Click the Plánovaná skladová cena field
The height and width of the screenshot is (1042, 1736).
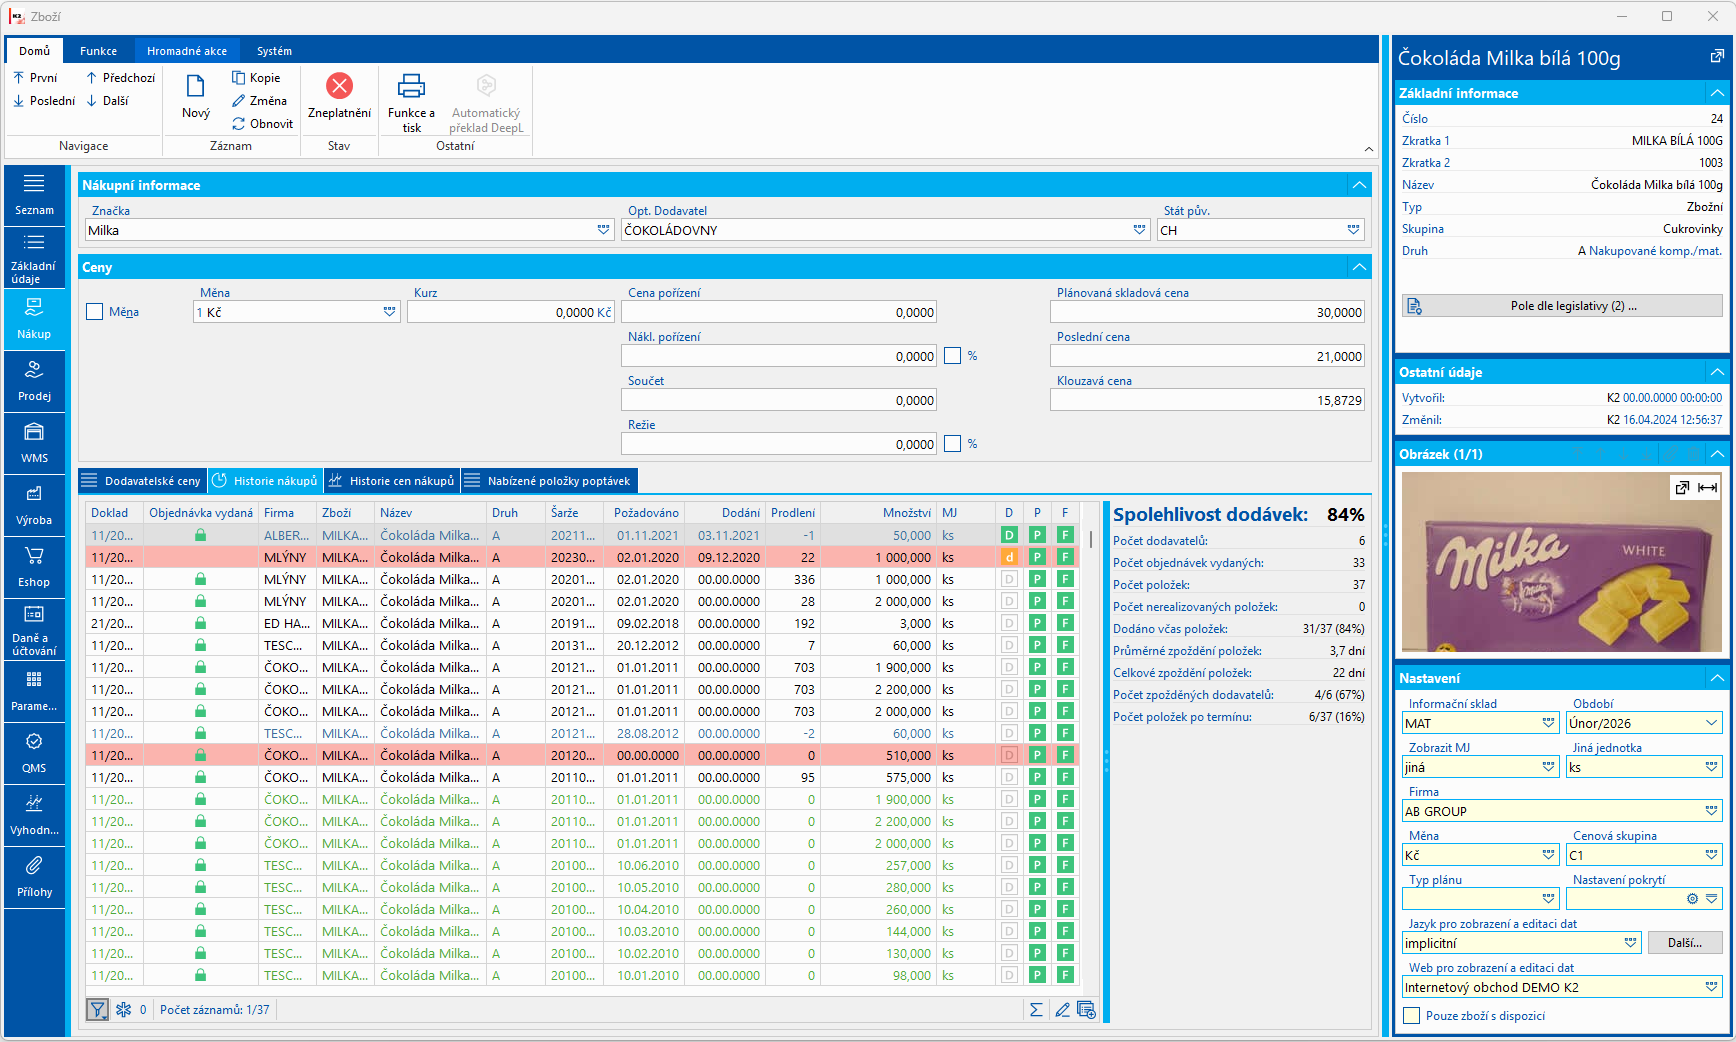pos(1207,312)
